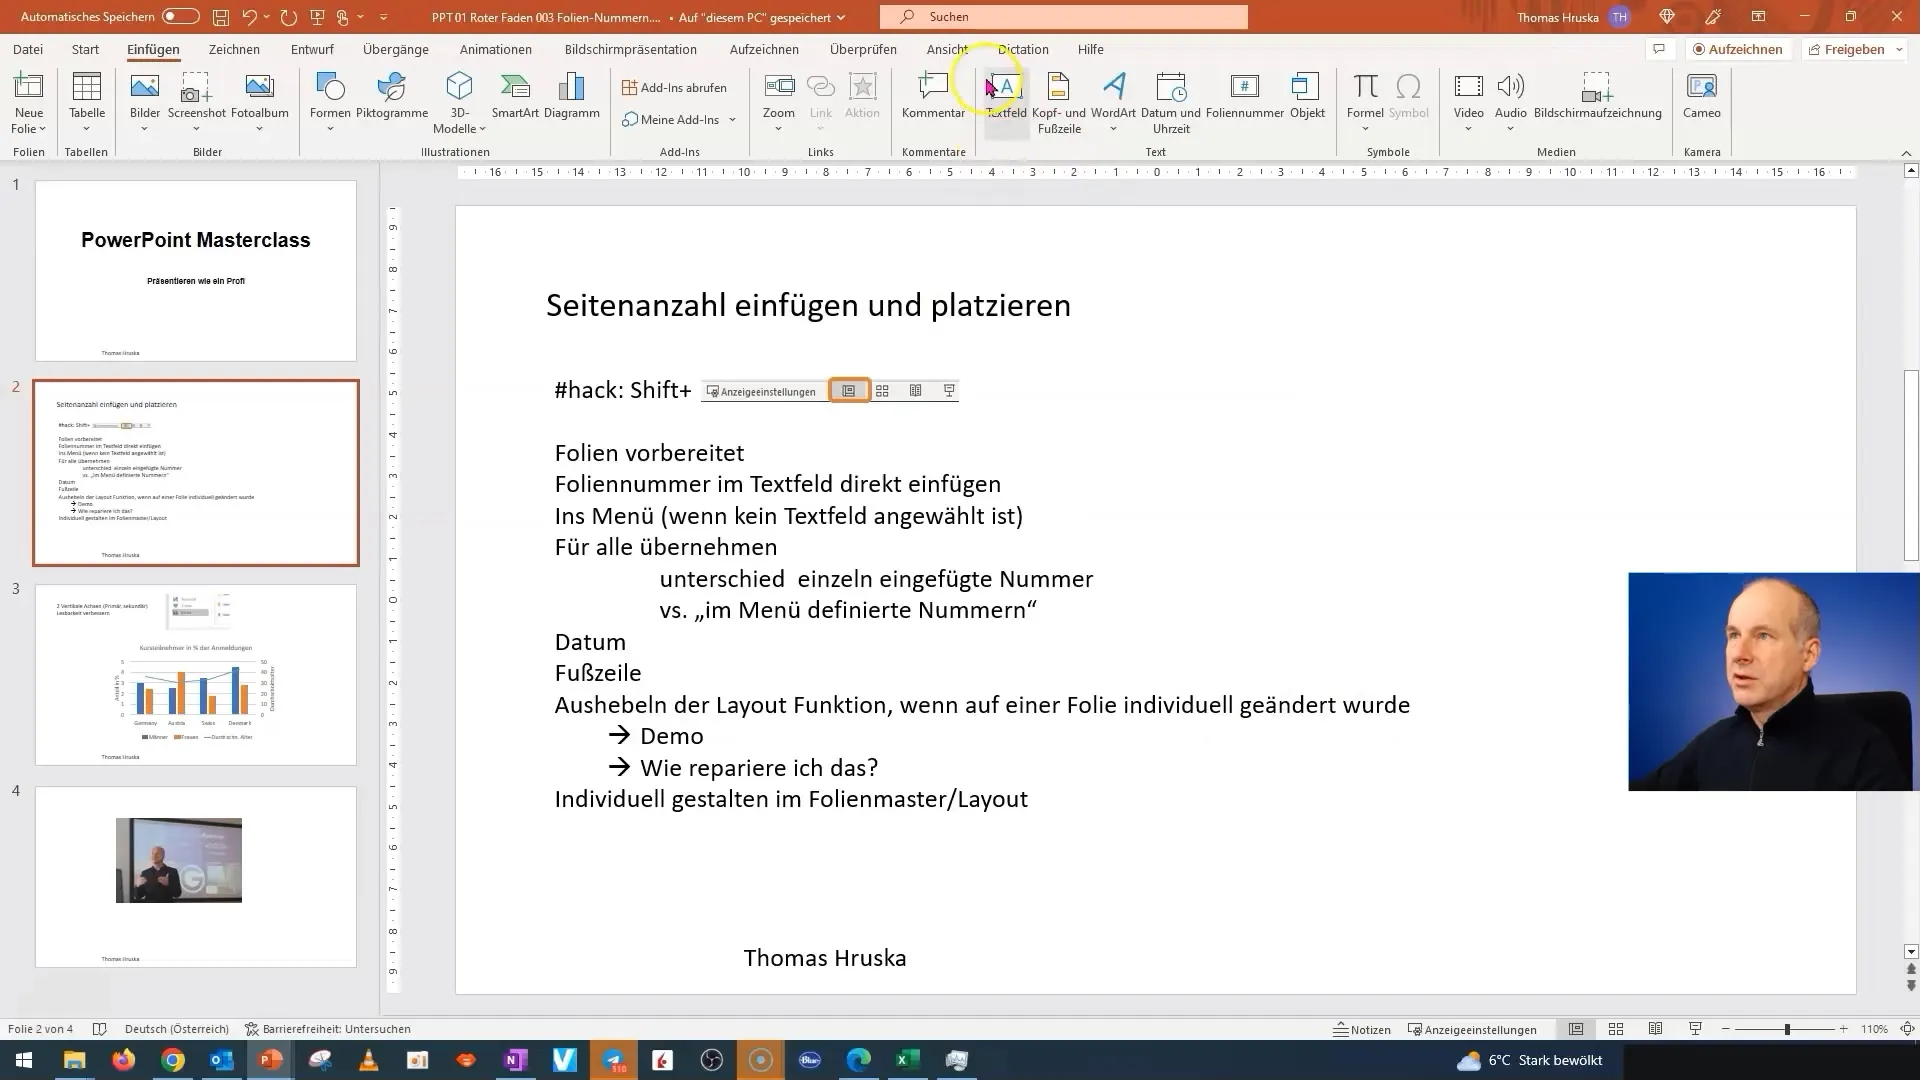
Task: Click the Deutsch (Österreich) language indicator
Action: point(177,1029)
